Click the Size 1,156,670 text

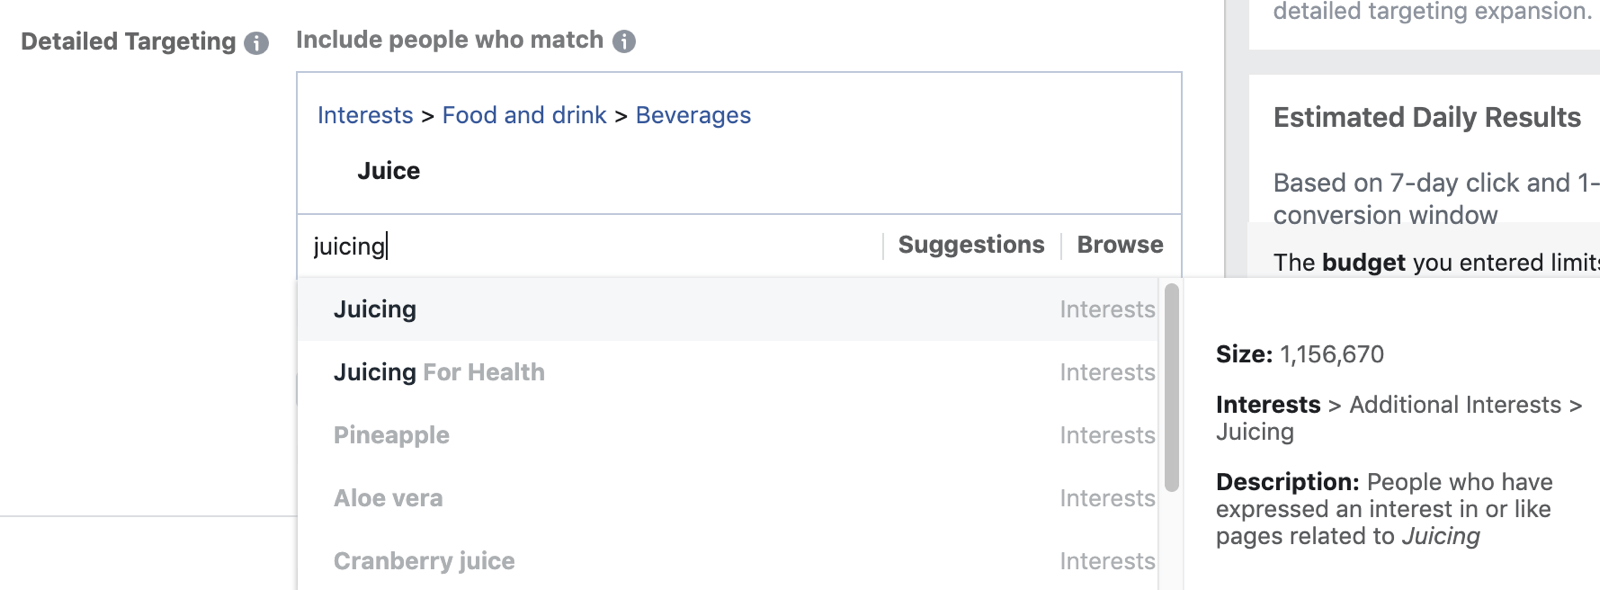click(x=1300, y=354)
